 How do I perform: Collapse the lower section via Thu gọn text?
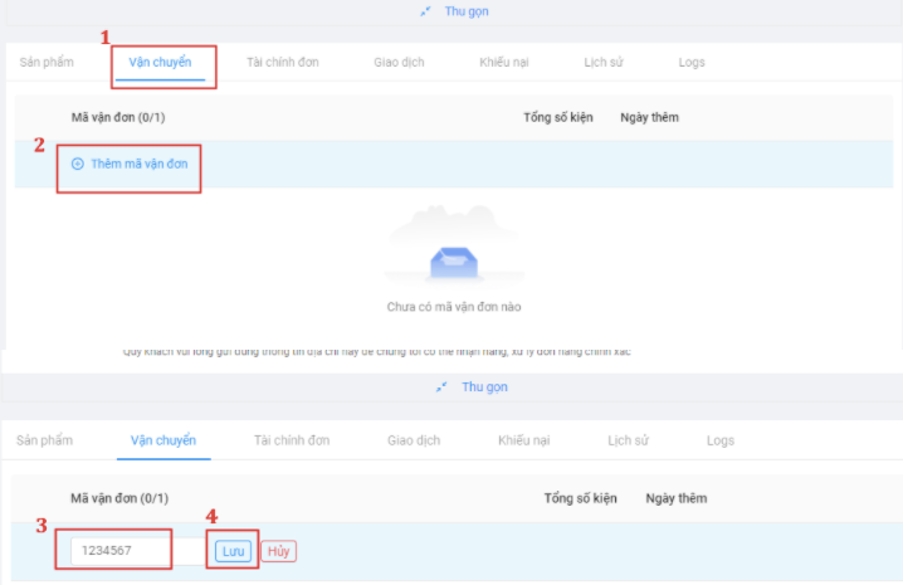point(484,387)
